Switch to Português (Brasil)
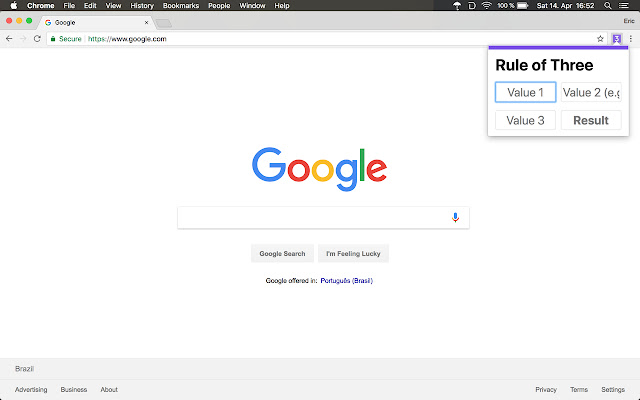 (347, 280)
